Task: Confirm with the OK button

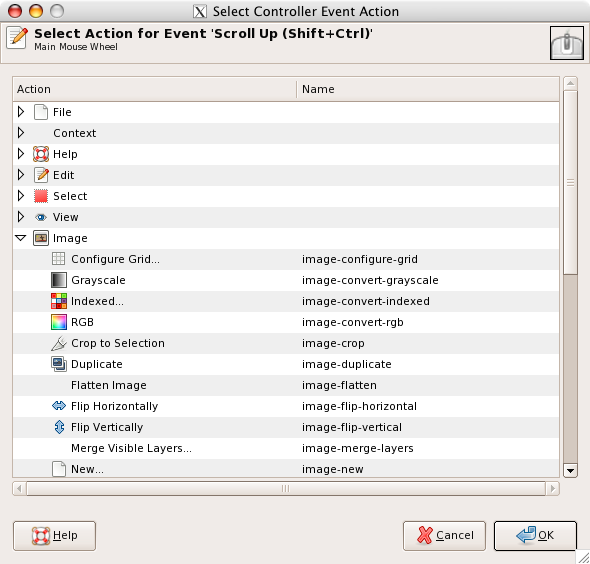Action: 535,535
